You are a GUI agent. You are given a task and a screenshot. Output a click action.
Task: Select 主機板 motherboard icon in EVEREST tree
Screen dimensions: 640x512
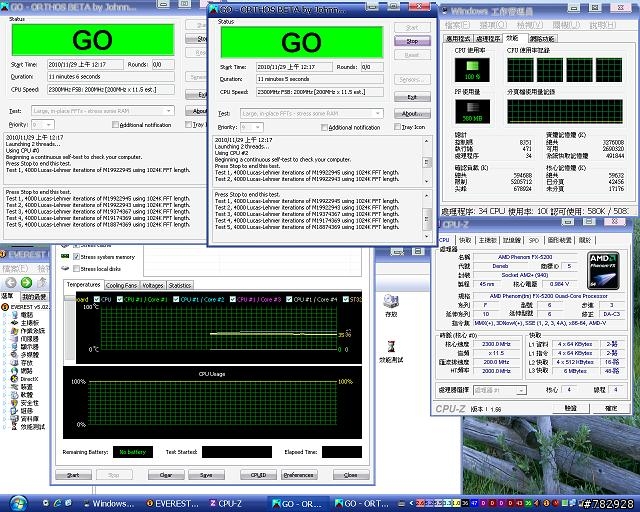coord(15,323)
